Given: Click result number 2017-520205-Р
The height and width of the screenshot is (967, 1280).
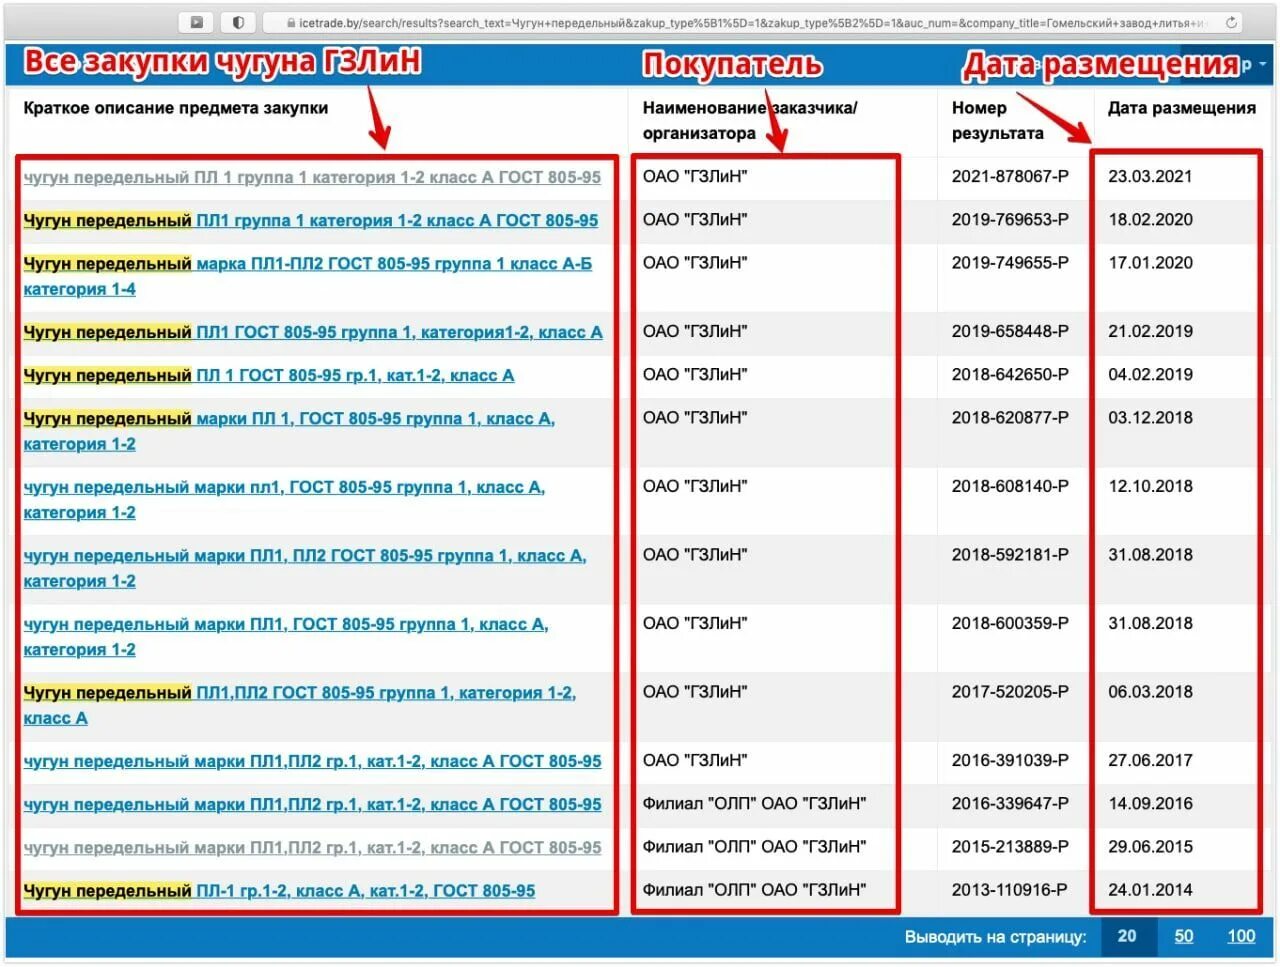Looking at the screenshot, I should (1010, 691).
